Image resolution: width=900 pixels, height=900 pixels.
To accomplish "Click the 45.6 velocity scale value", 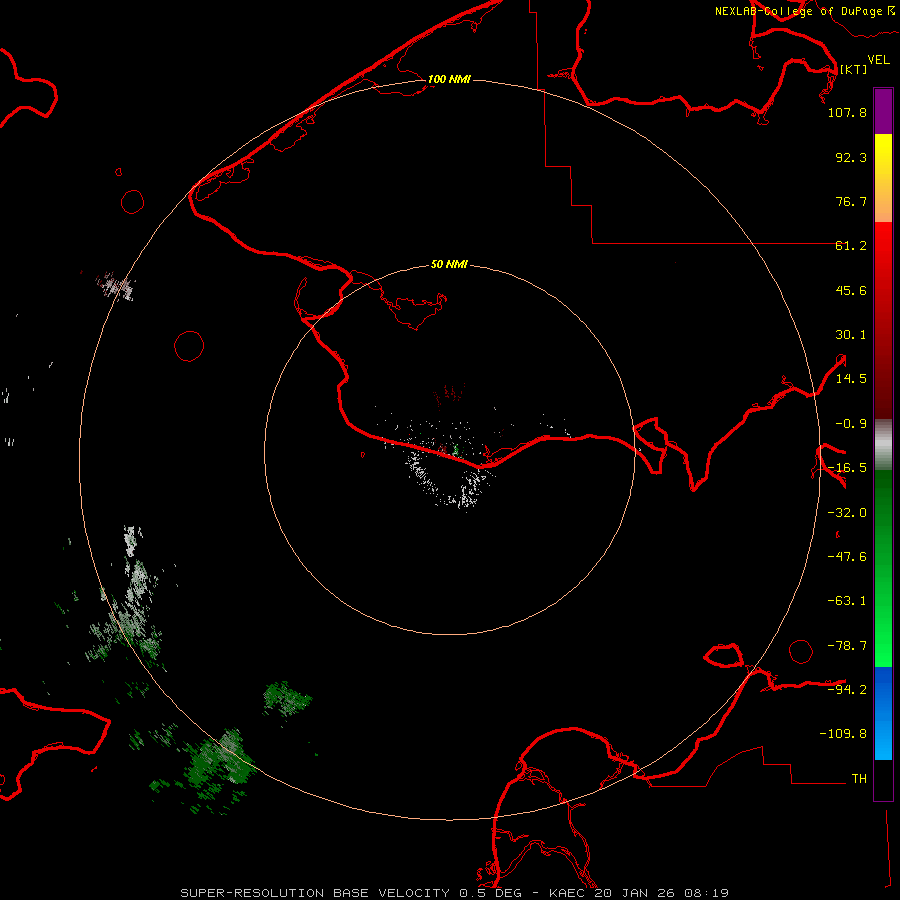I will 851,290.
